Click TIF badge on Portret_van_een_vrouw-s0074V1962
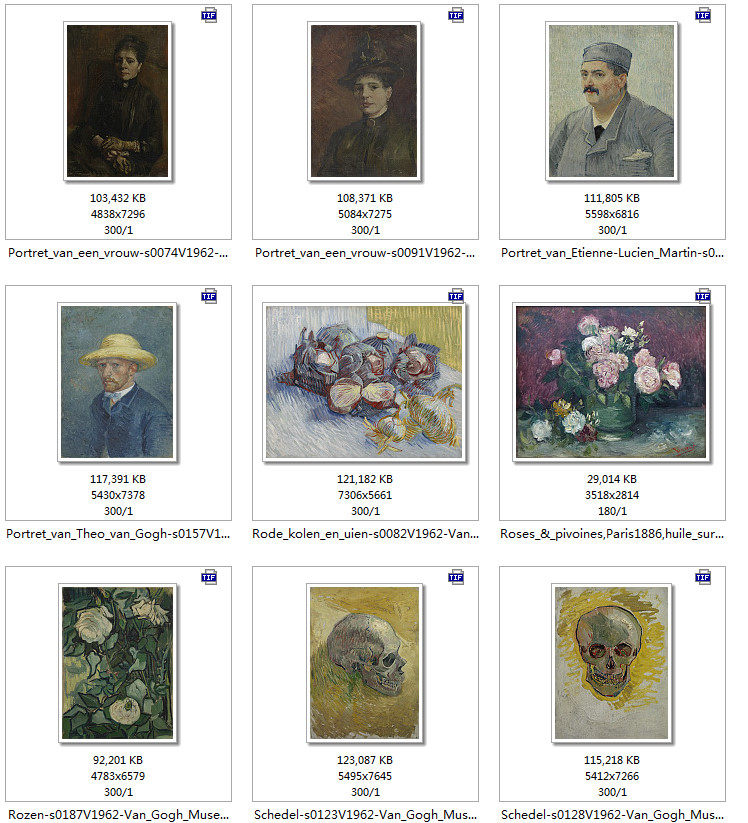This screenshot has width=748, height=823. (209, 15)
